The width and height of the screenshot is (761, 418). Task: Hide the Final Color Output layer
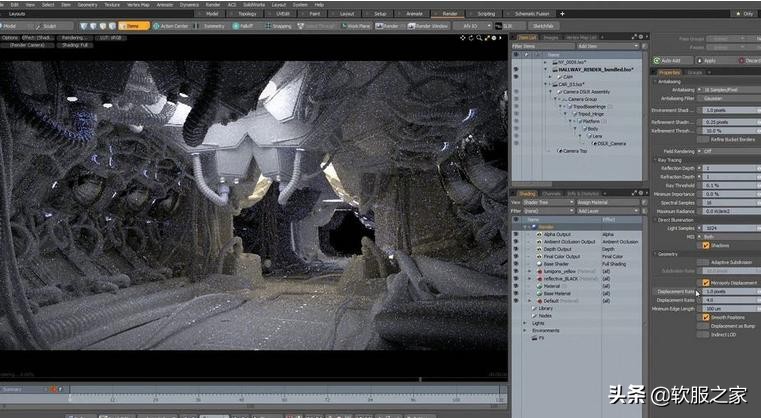(516, 255)
